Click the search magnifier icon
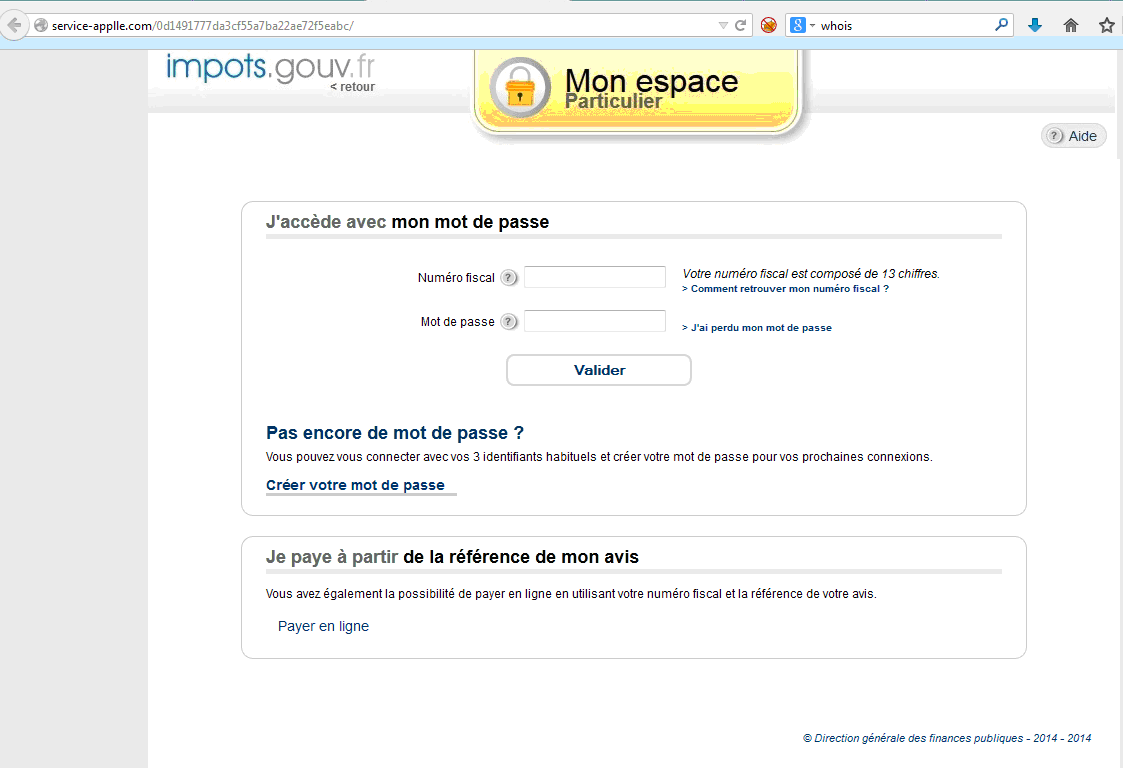Image resolution: width=1123 pixels, height=768 pixels. click(1001, 25)
